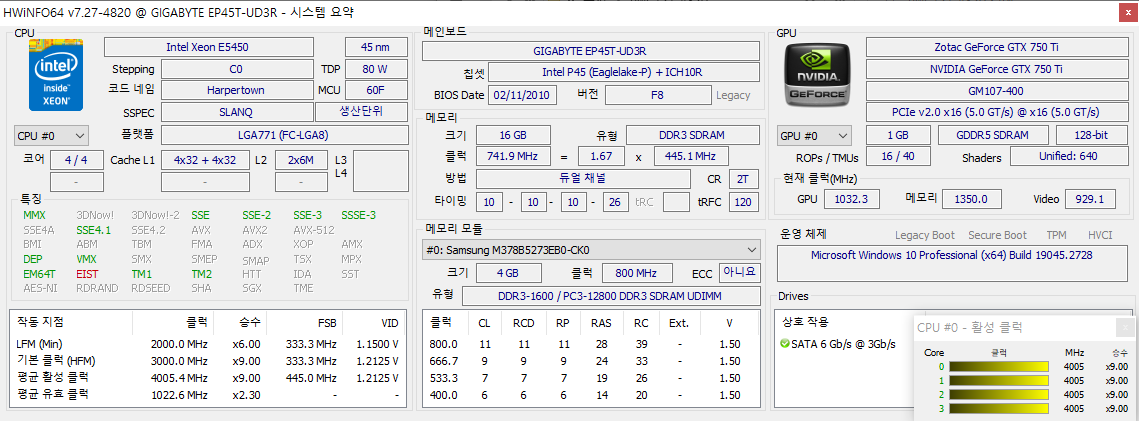The width and height of the screenshot is (1139, 421).
Task: Click the 2x6M L2 cache field
Action: [x=301, y=160]
